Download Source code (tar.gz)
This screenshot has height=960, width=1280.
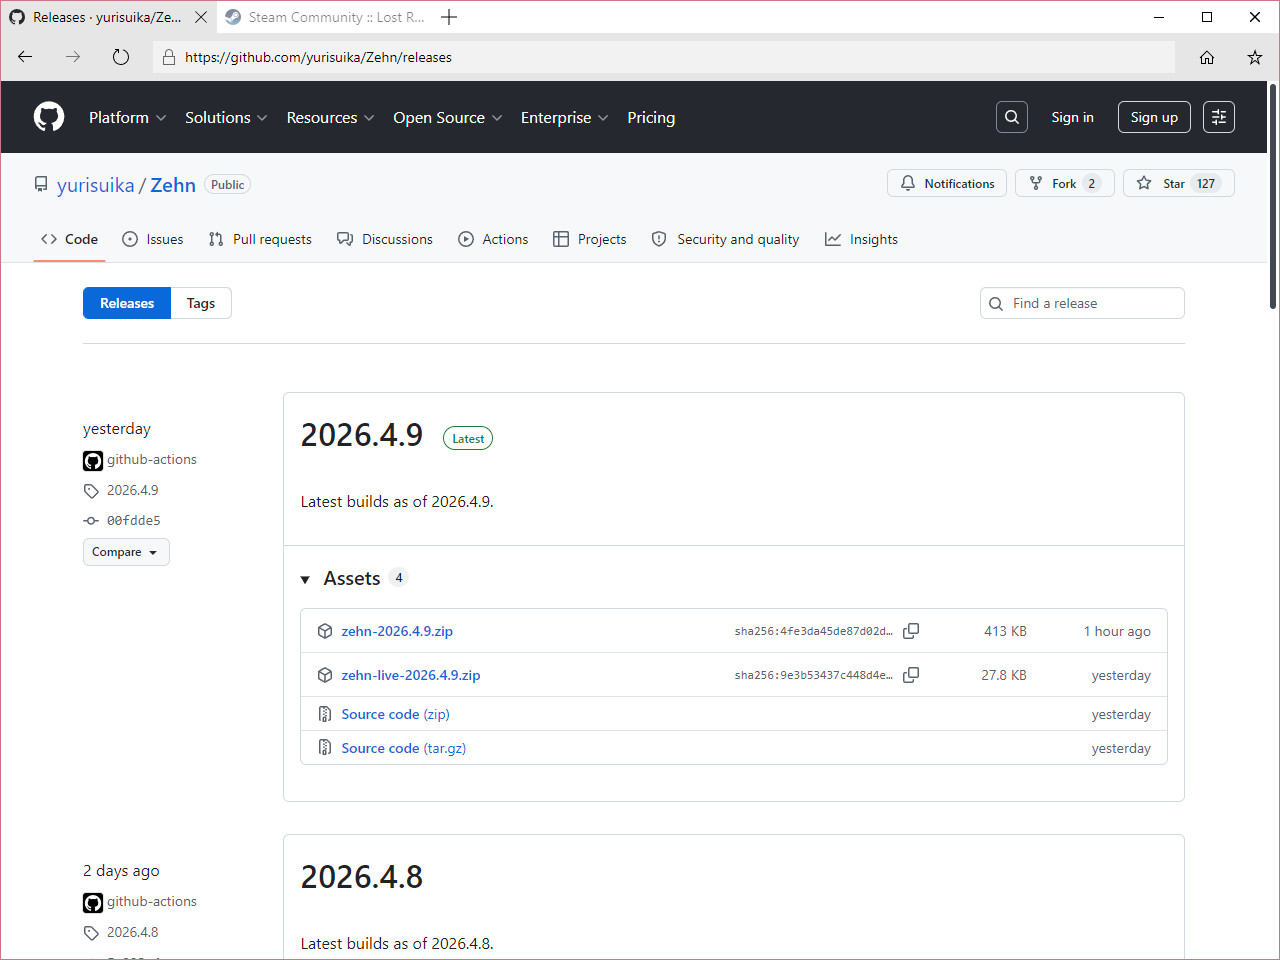(x=404, y=748)
